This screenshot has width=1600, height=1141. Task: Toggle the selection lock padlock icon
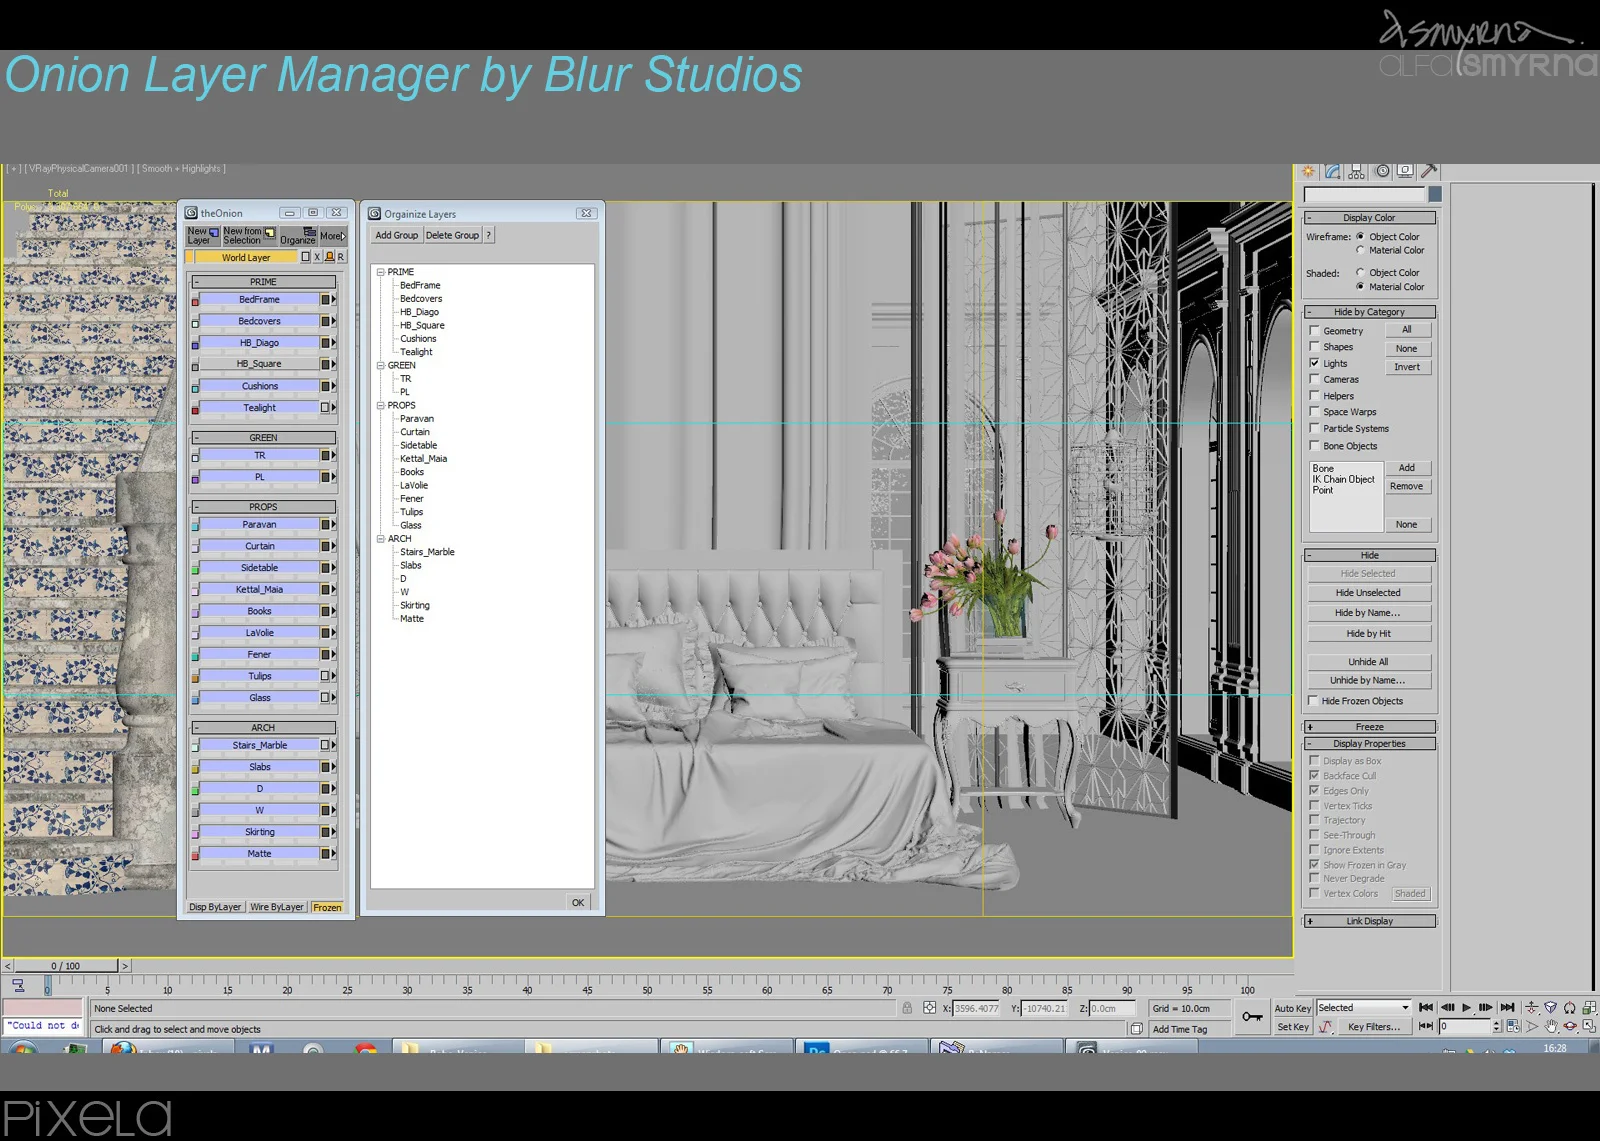coord(907,1008)
